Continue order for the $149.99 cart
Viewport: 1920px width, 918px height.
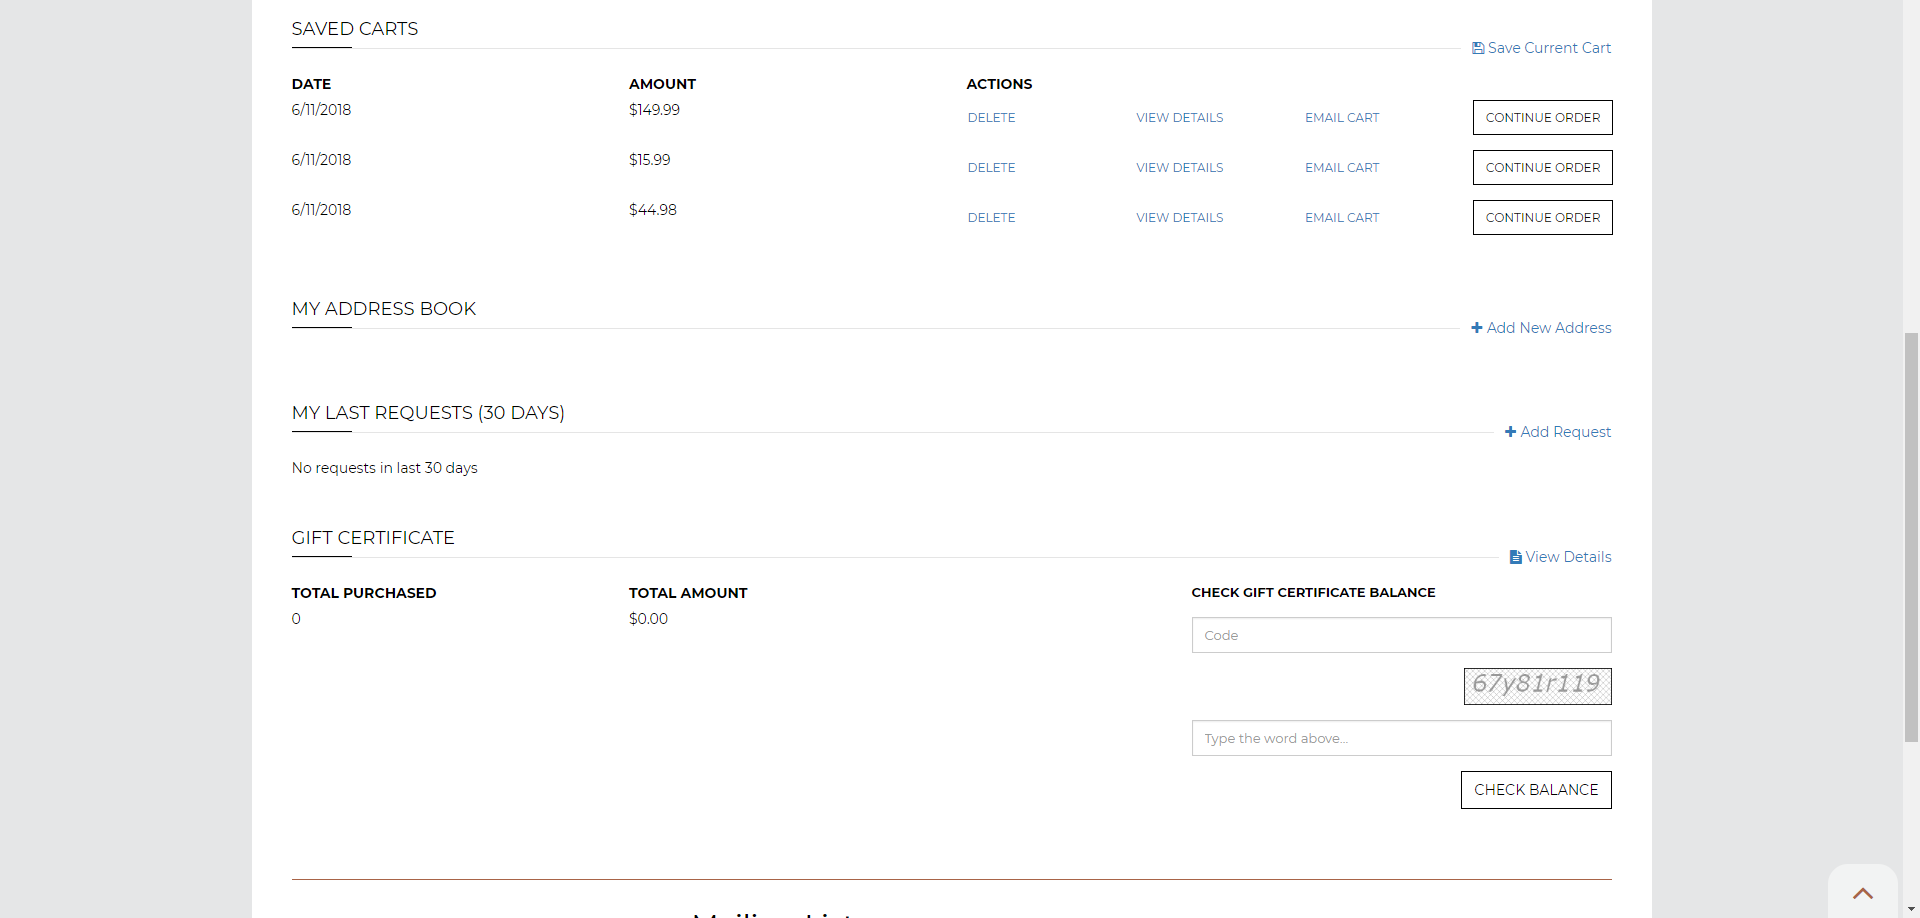click(1542, 118)
